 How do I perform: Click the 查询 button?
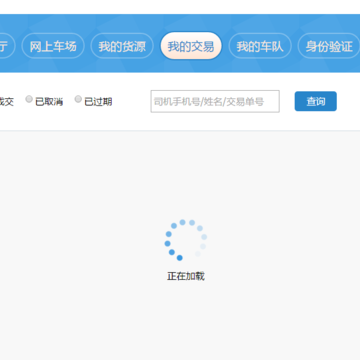click(316, 101)
